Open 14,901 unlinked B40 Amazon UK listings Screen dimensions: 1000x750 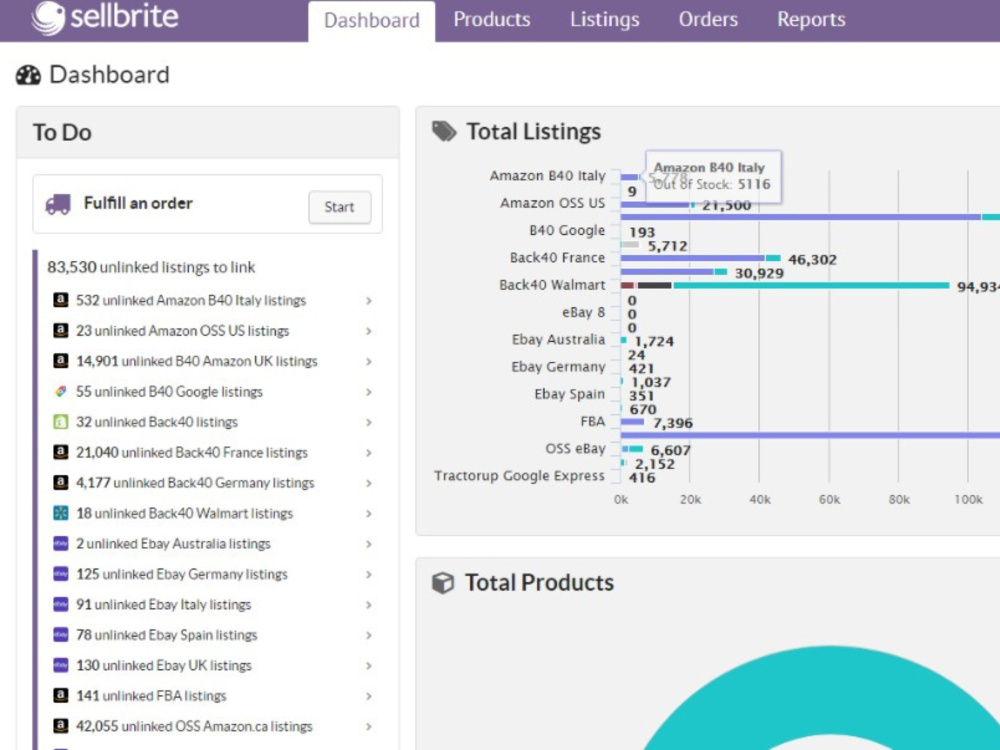tap(196, 361)
